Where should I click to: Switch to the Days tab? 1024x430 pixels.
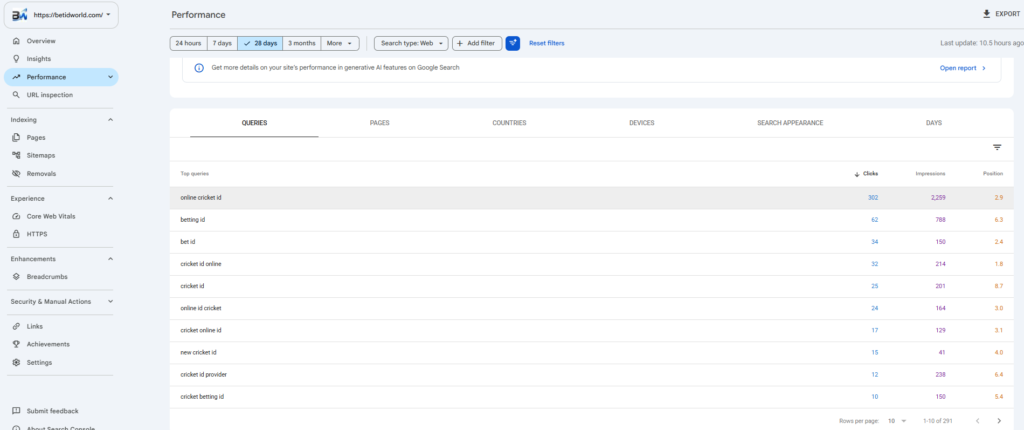tap(934, 123)
